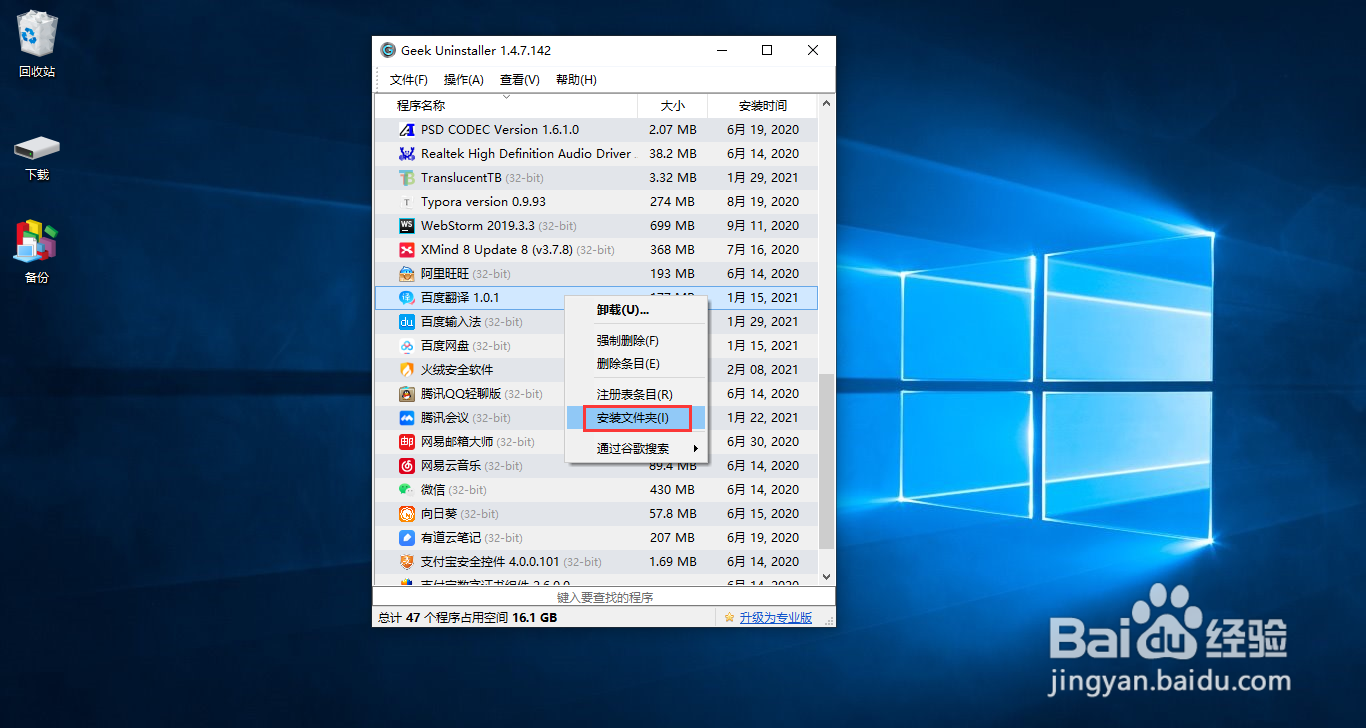Click the 腾讯会议 icon
This screenshot has height=728, width=1366.
point(406,418)
